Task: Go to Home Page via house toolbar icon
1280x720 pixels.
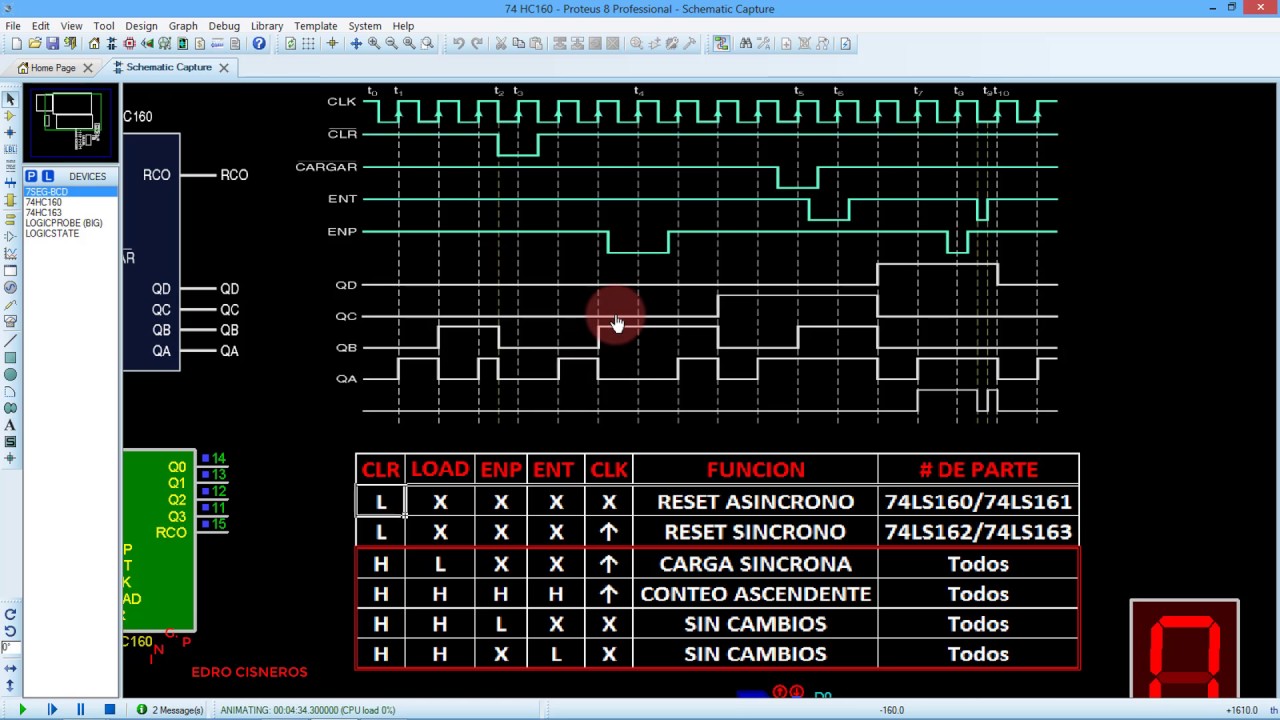Action: 94,44
